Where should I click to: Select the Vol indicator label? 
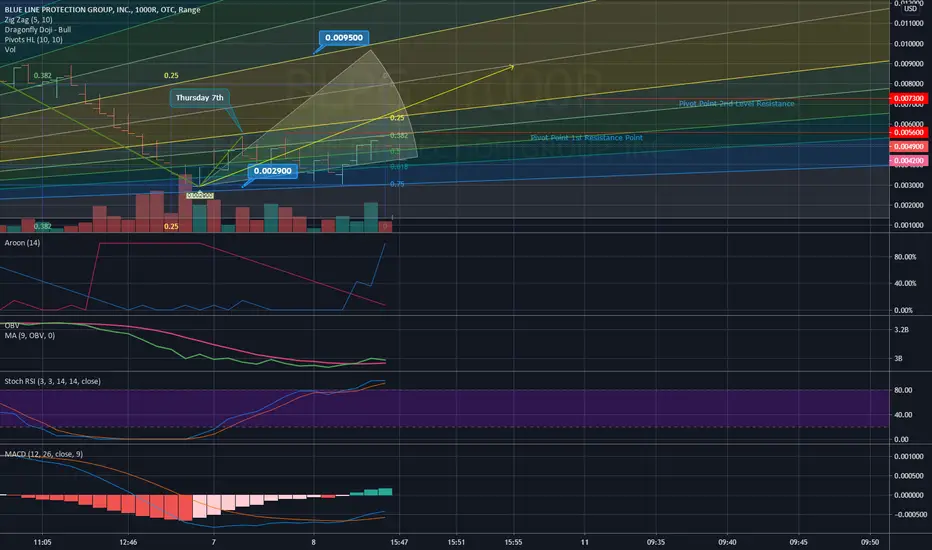tap(10, 50)
